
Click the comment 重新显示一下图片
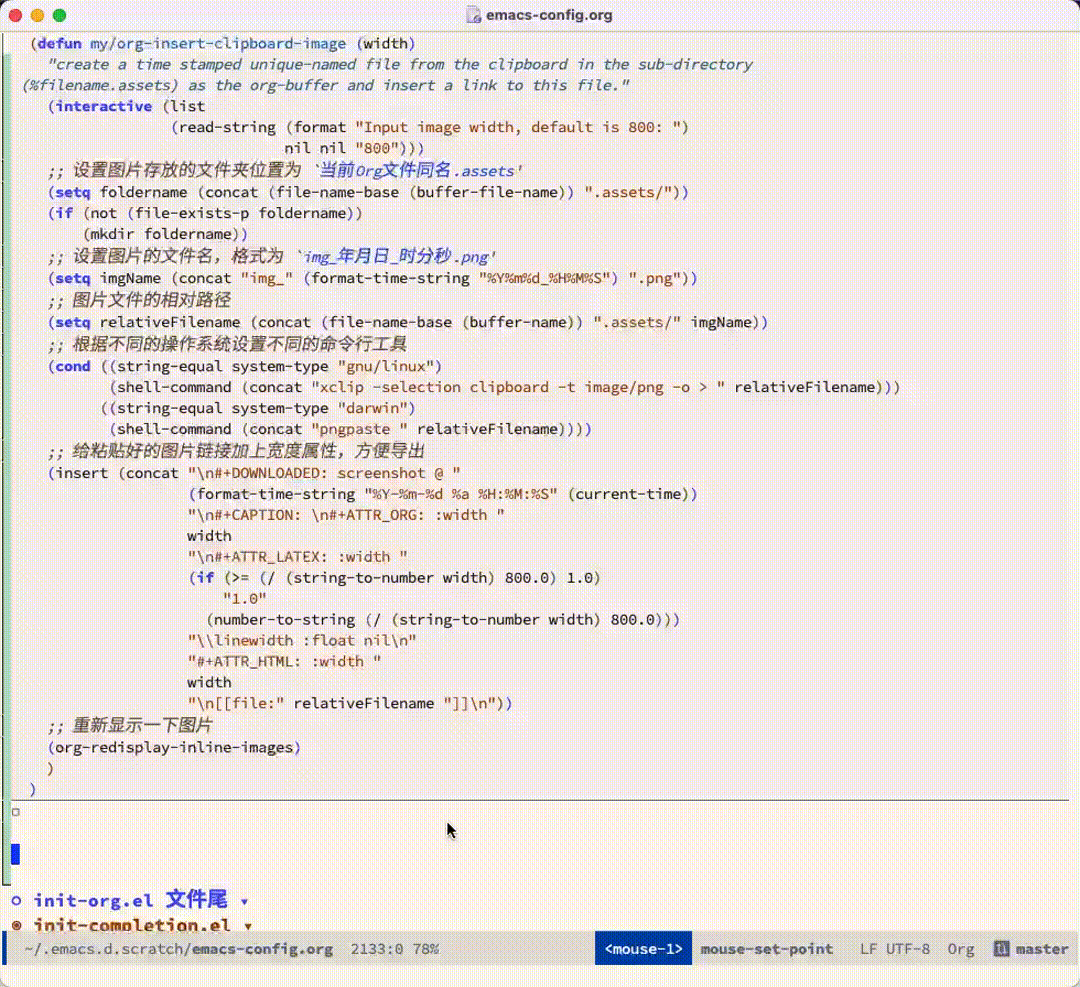[x=130, y=725]
